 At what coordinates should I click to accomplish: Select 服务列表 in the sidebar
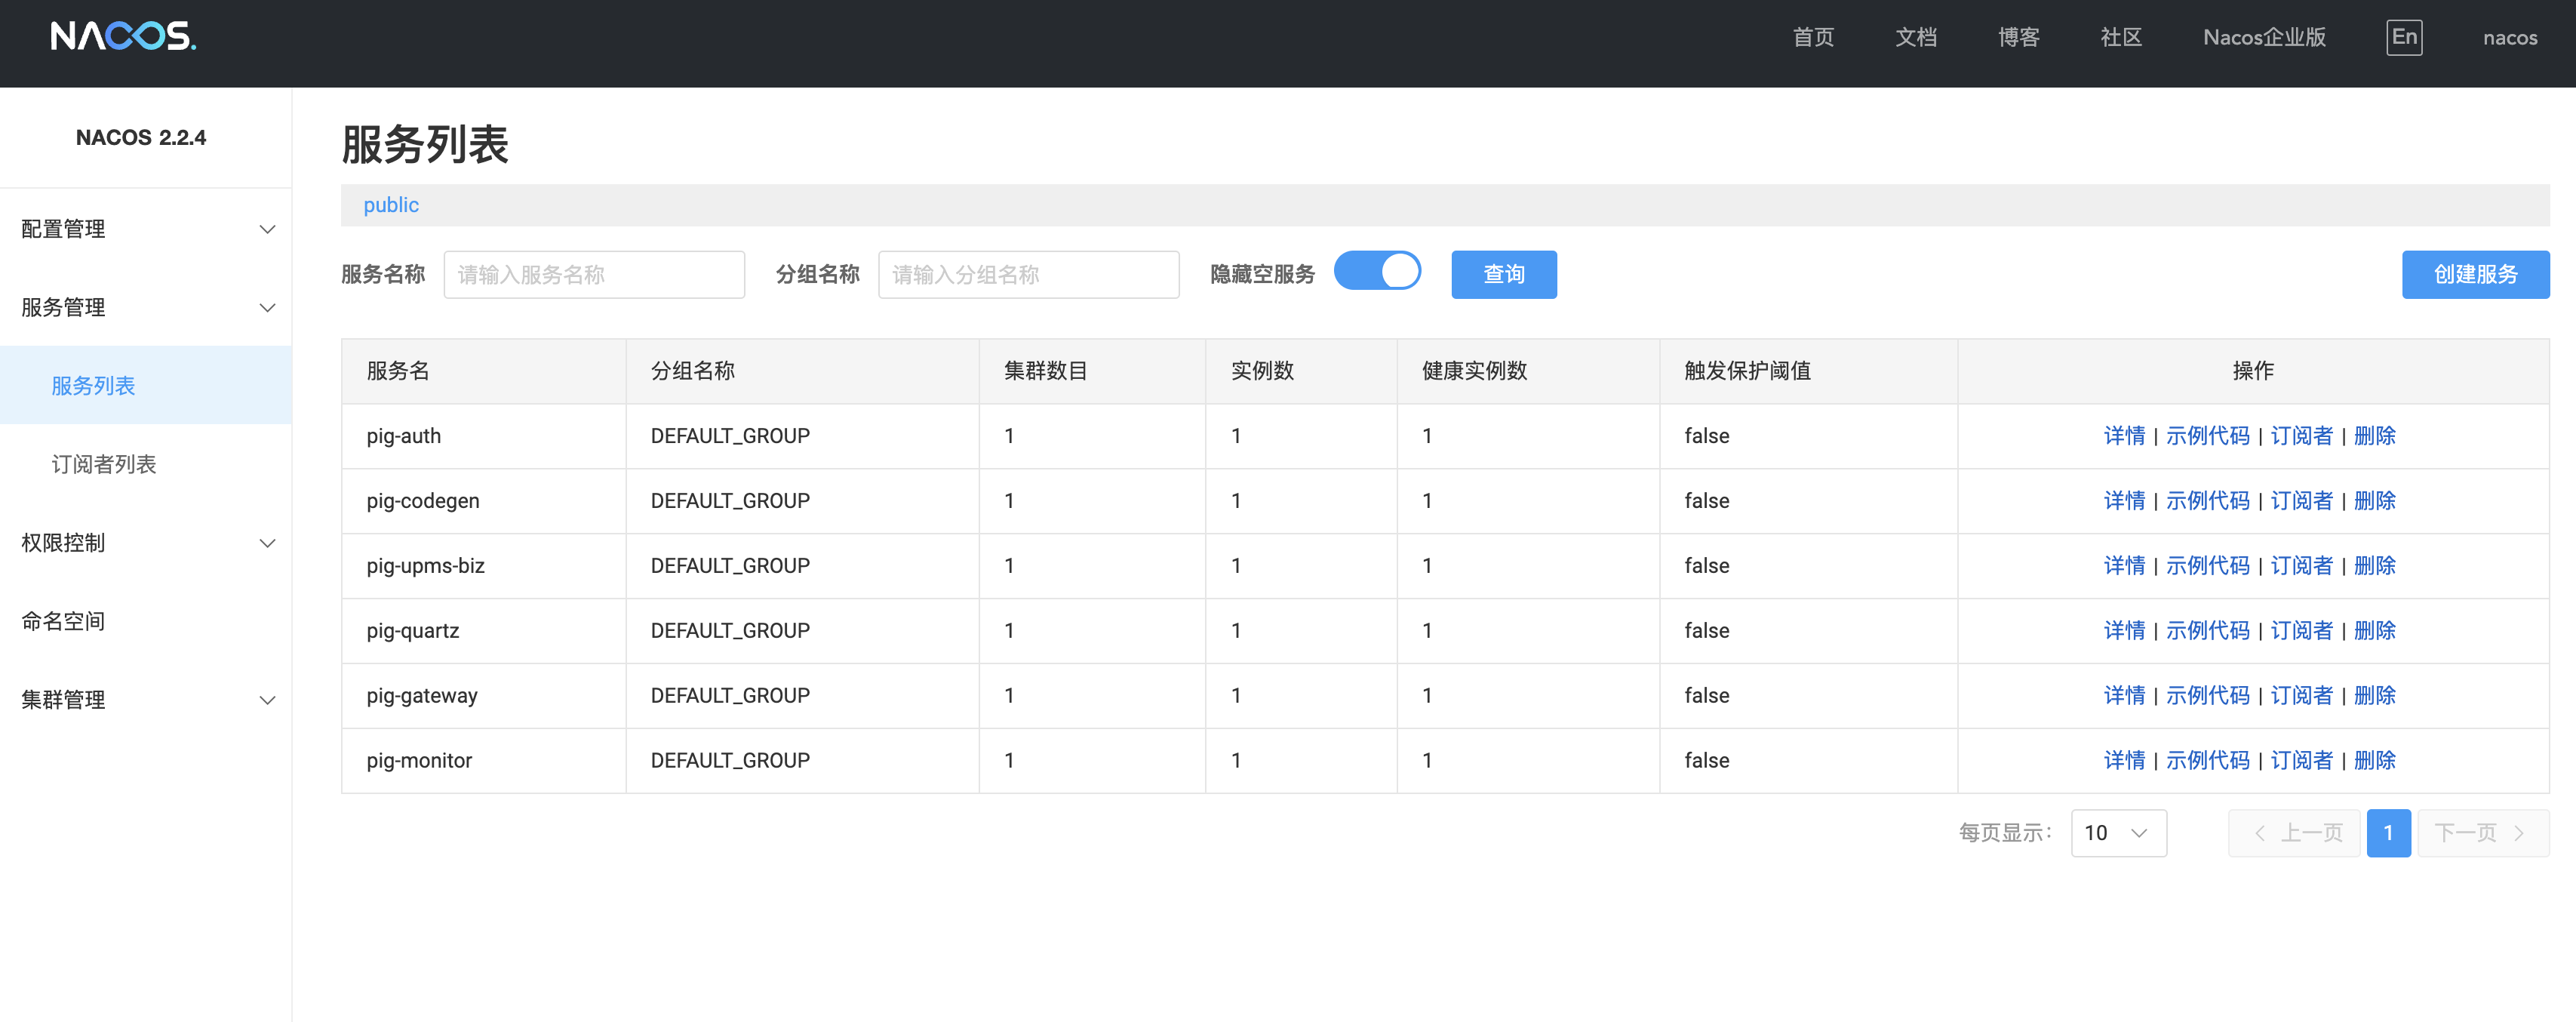pos(146,385)
